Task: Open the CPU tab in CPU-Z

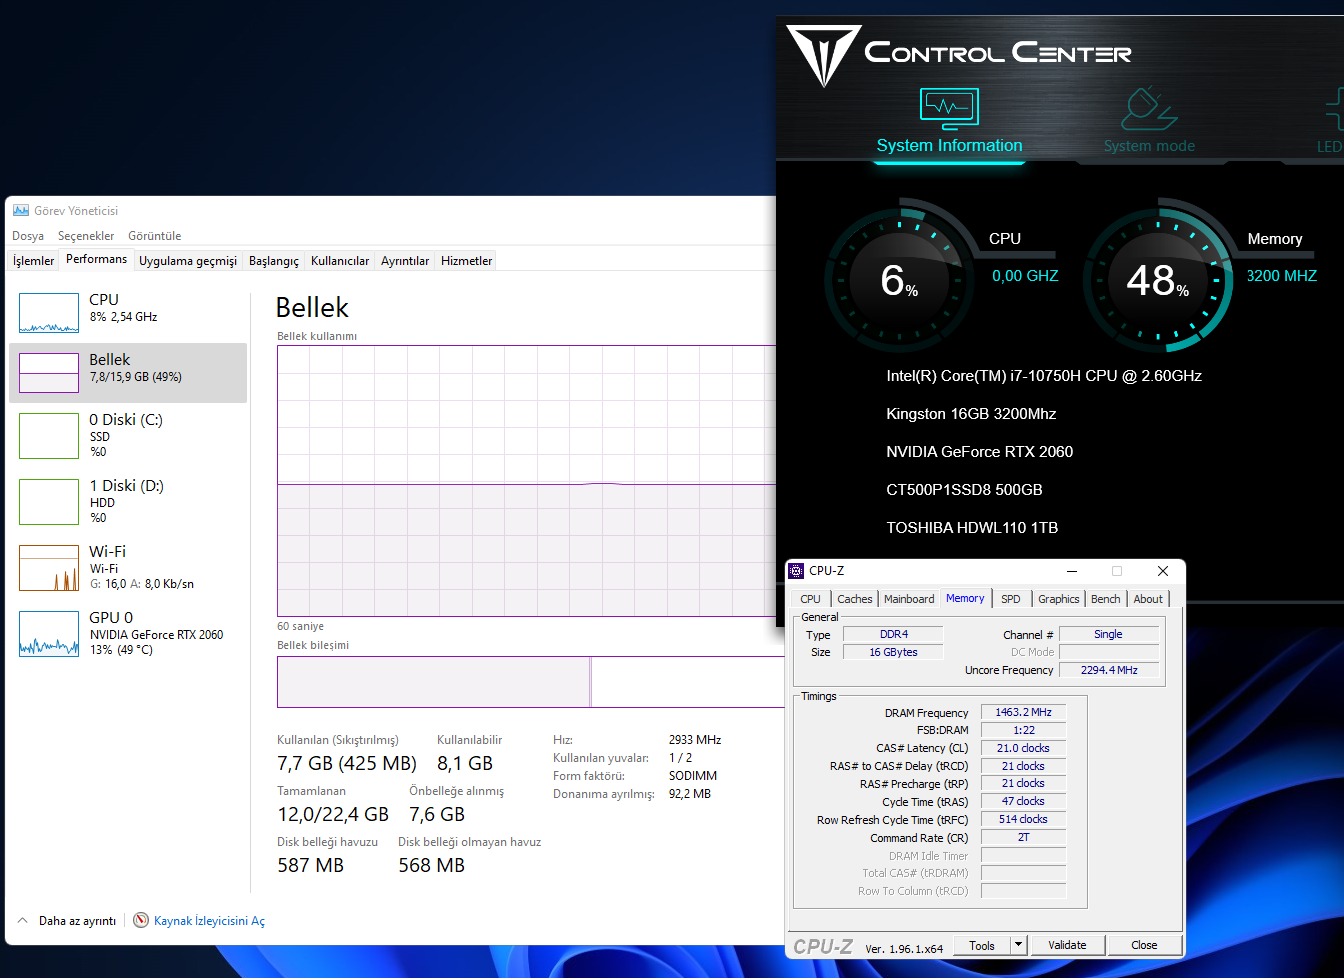Action: click(x=811, y=599)
